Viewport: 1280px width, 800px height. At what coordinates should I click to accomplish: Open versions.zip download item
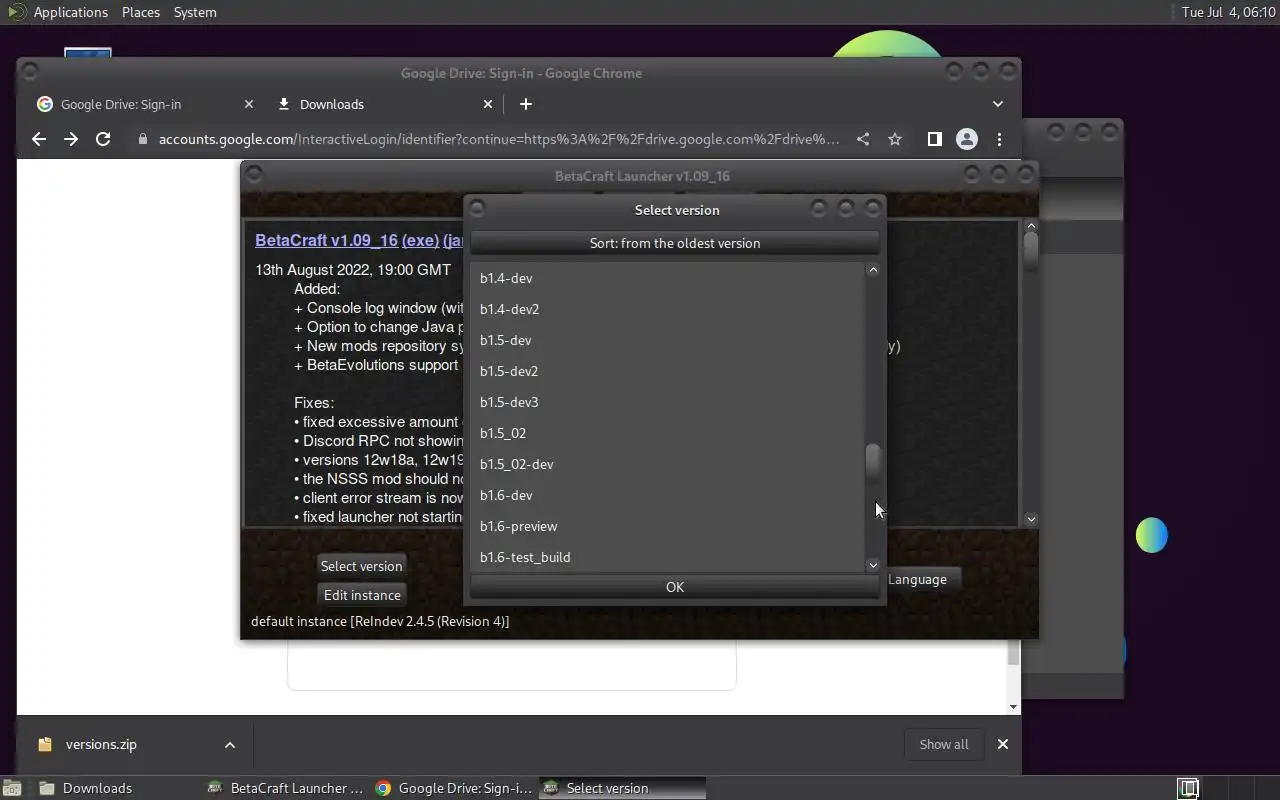pyautogui.click(x=100, y=744)
